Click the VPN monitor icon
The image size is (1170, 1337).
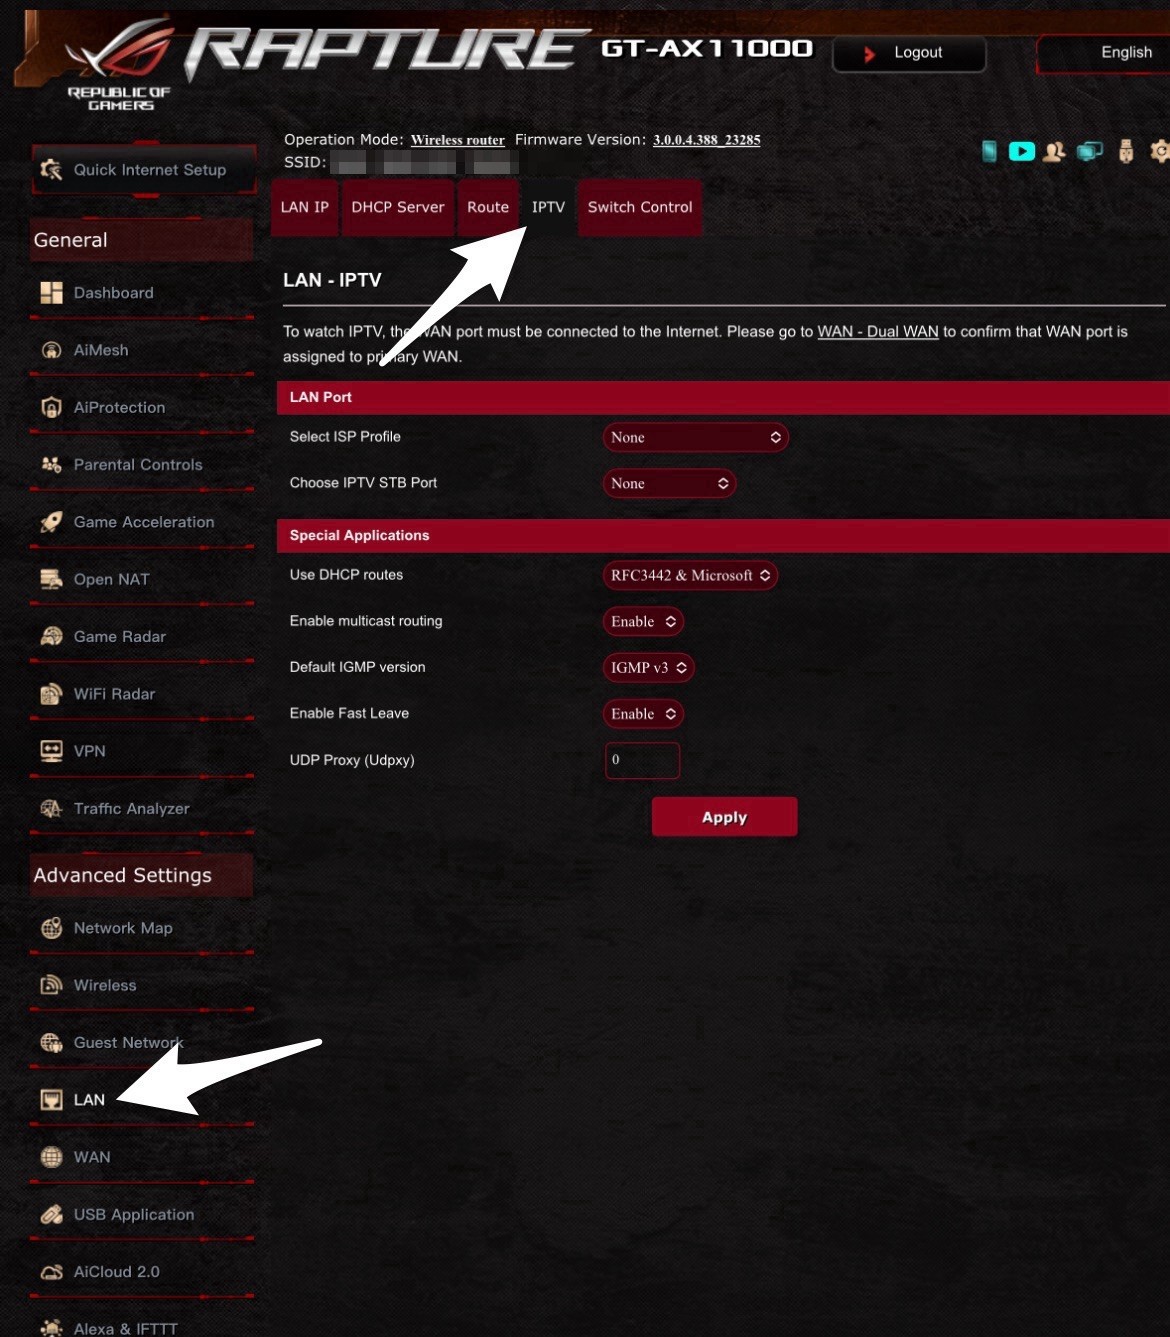(51, 751)
